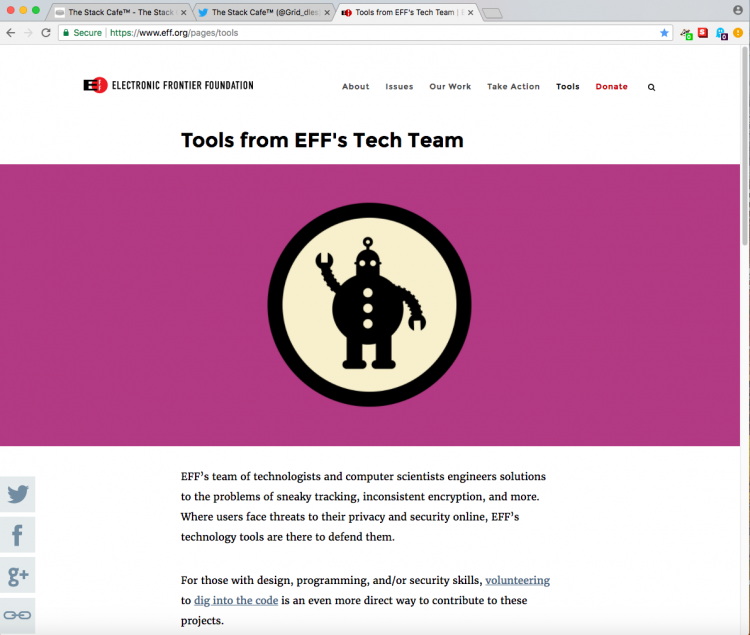Image resolution: width=750 pixels, height=635 pixels.
Task: Click the macOS yellow minimize window button
Action: pos(23,10)
